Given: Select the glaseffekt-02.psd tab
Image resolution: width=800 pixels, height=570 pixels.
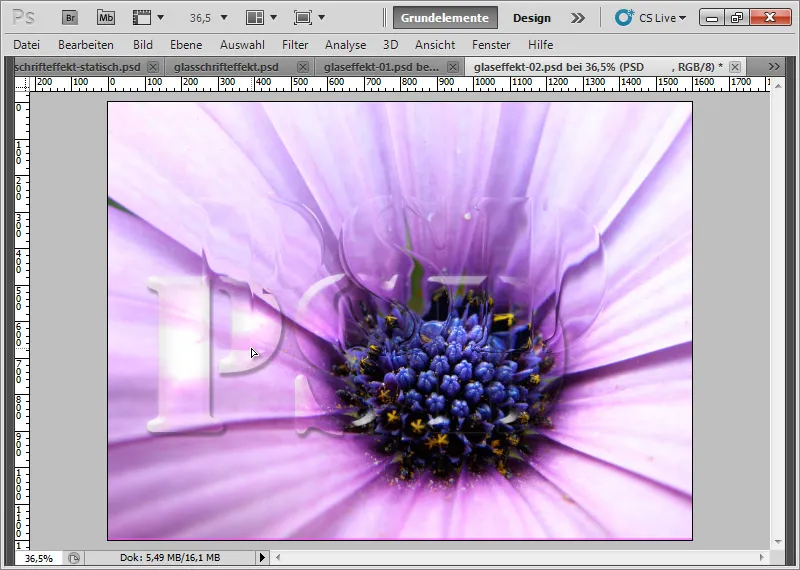Looking at the screenshot, I should click(598, 67).
